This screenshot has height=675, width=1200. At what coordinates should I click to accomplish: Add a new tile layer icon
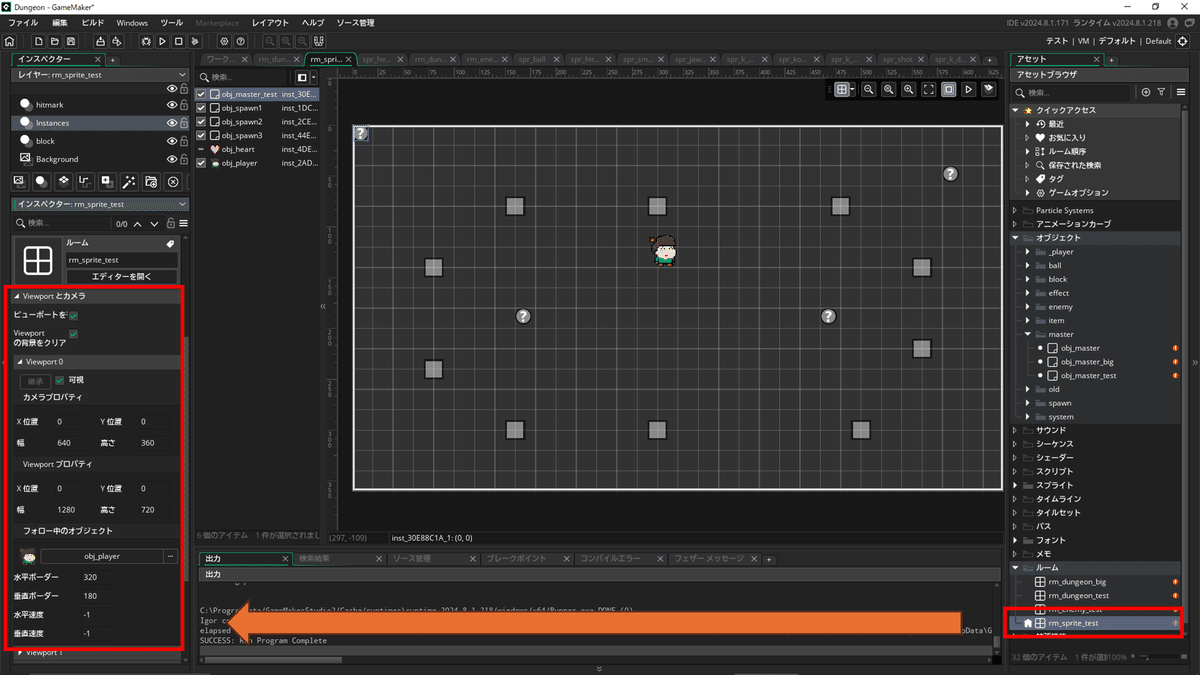tap(63, 181)
